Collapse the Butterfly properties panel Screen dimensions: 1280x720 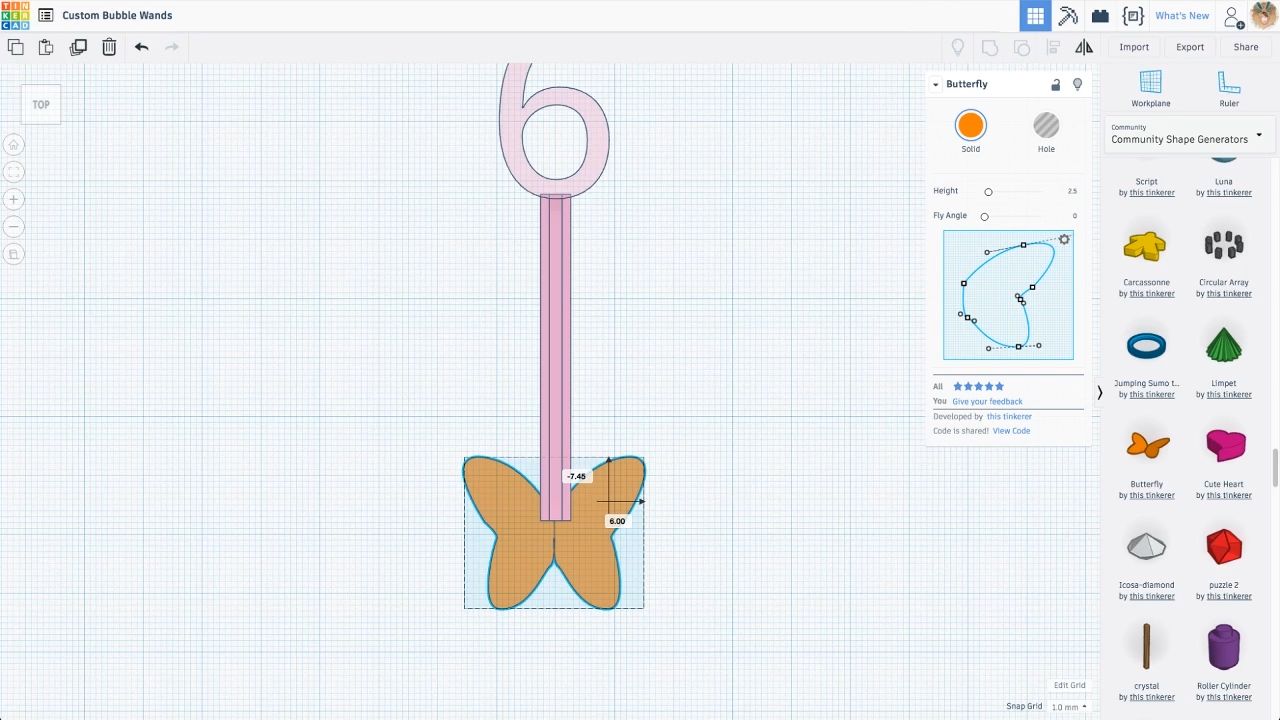[x=935, y=84]
